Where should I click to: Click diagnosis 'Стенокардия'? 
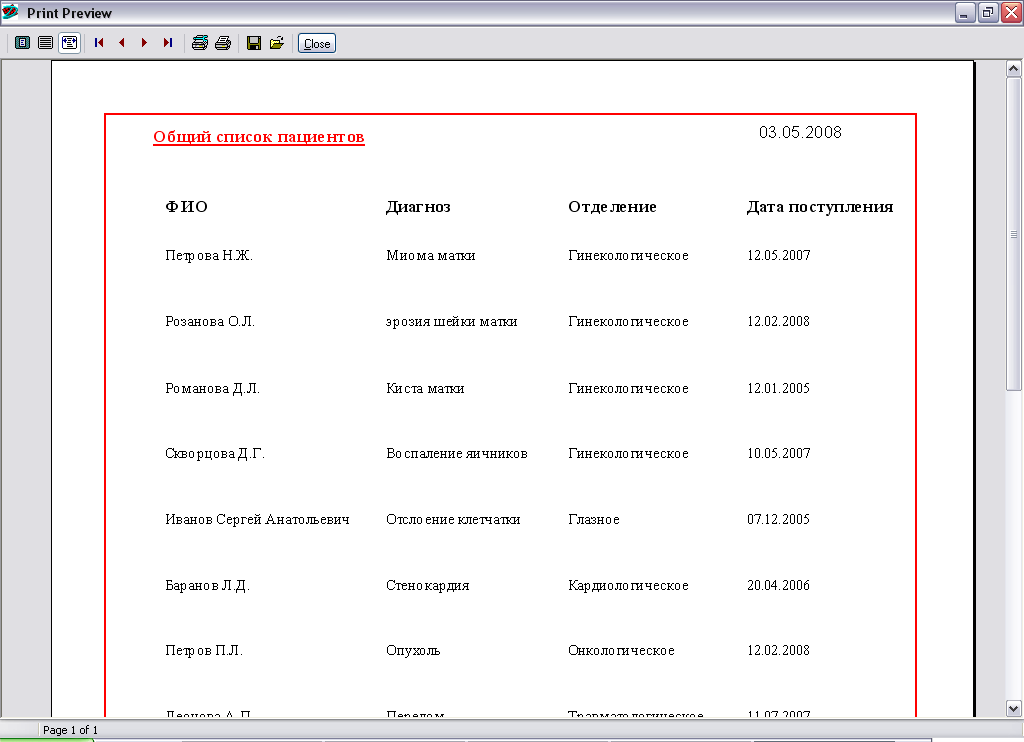(x=427, y=585)
